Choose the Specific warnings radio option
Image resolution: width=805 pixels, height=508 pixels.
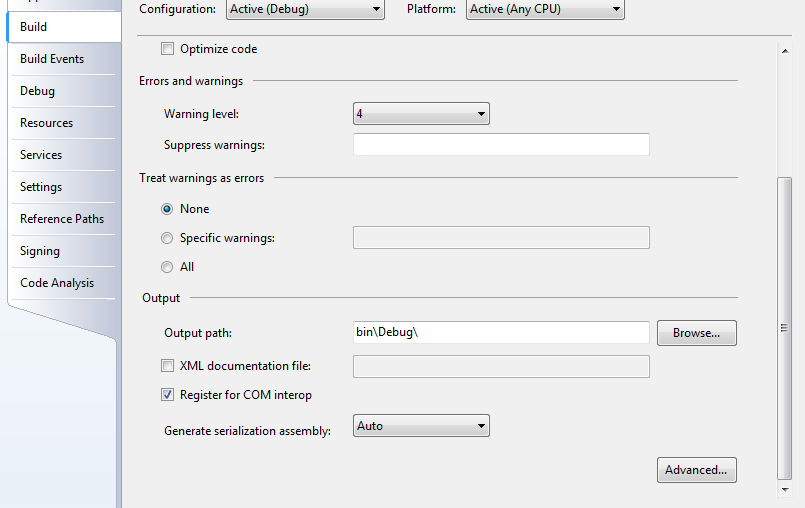[x=167, y=238]
